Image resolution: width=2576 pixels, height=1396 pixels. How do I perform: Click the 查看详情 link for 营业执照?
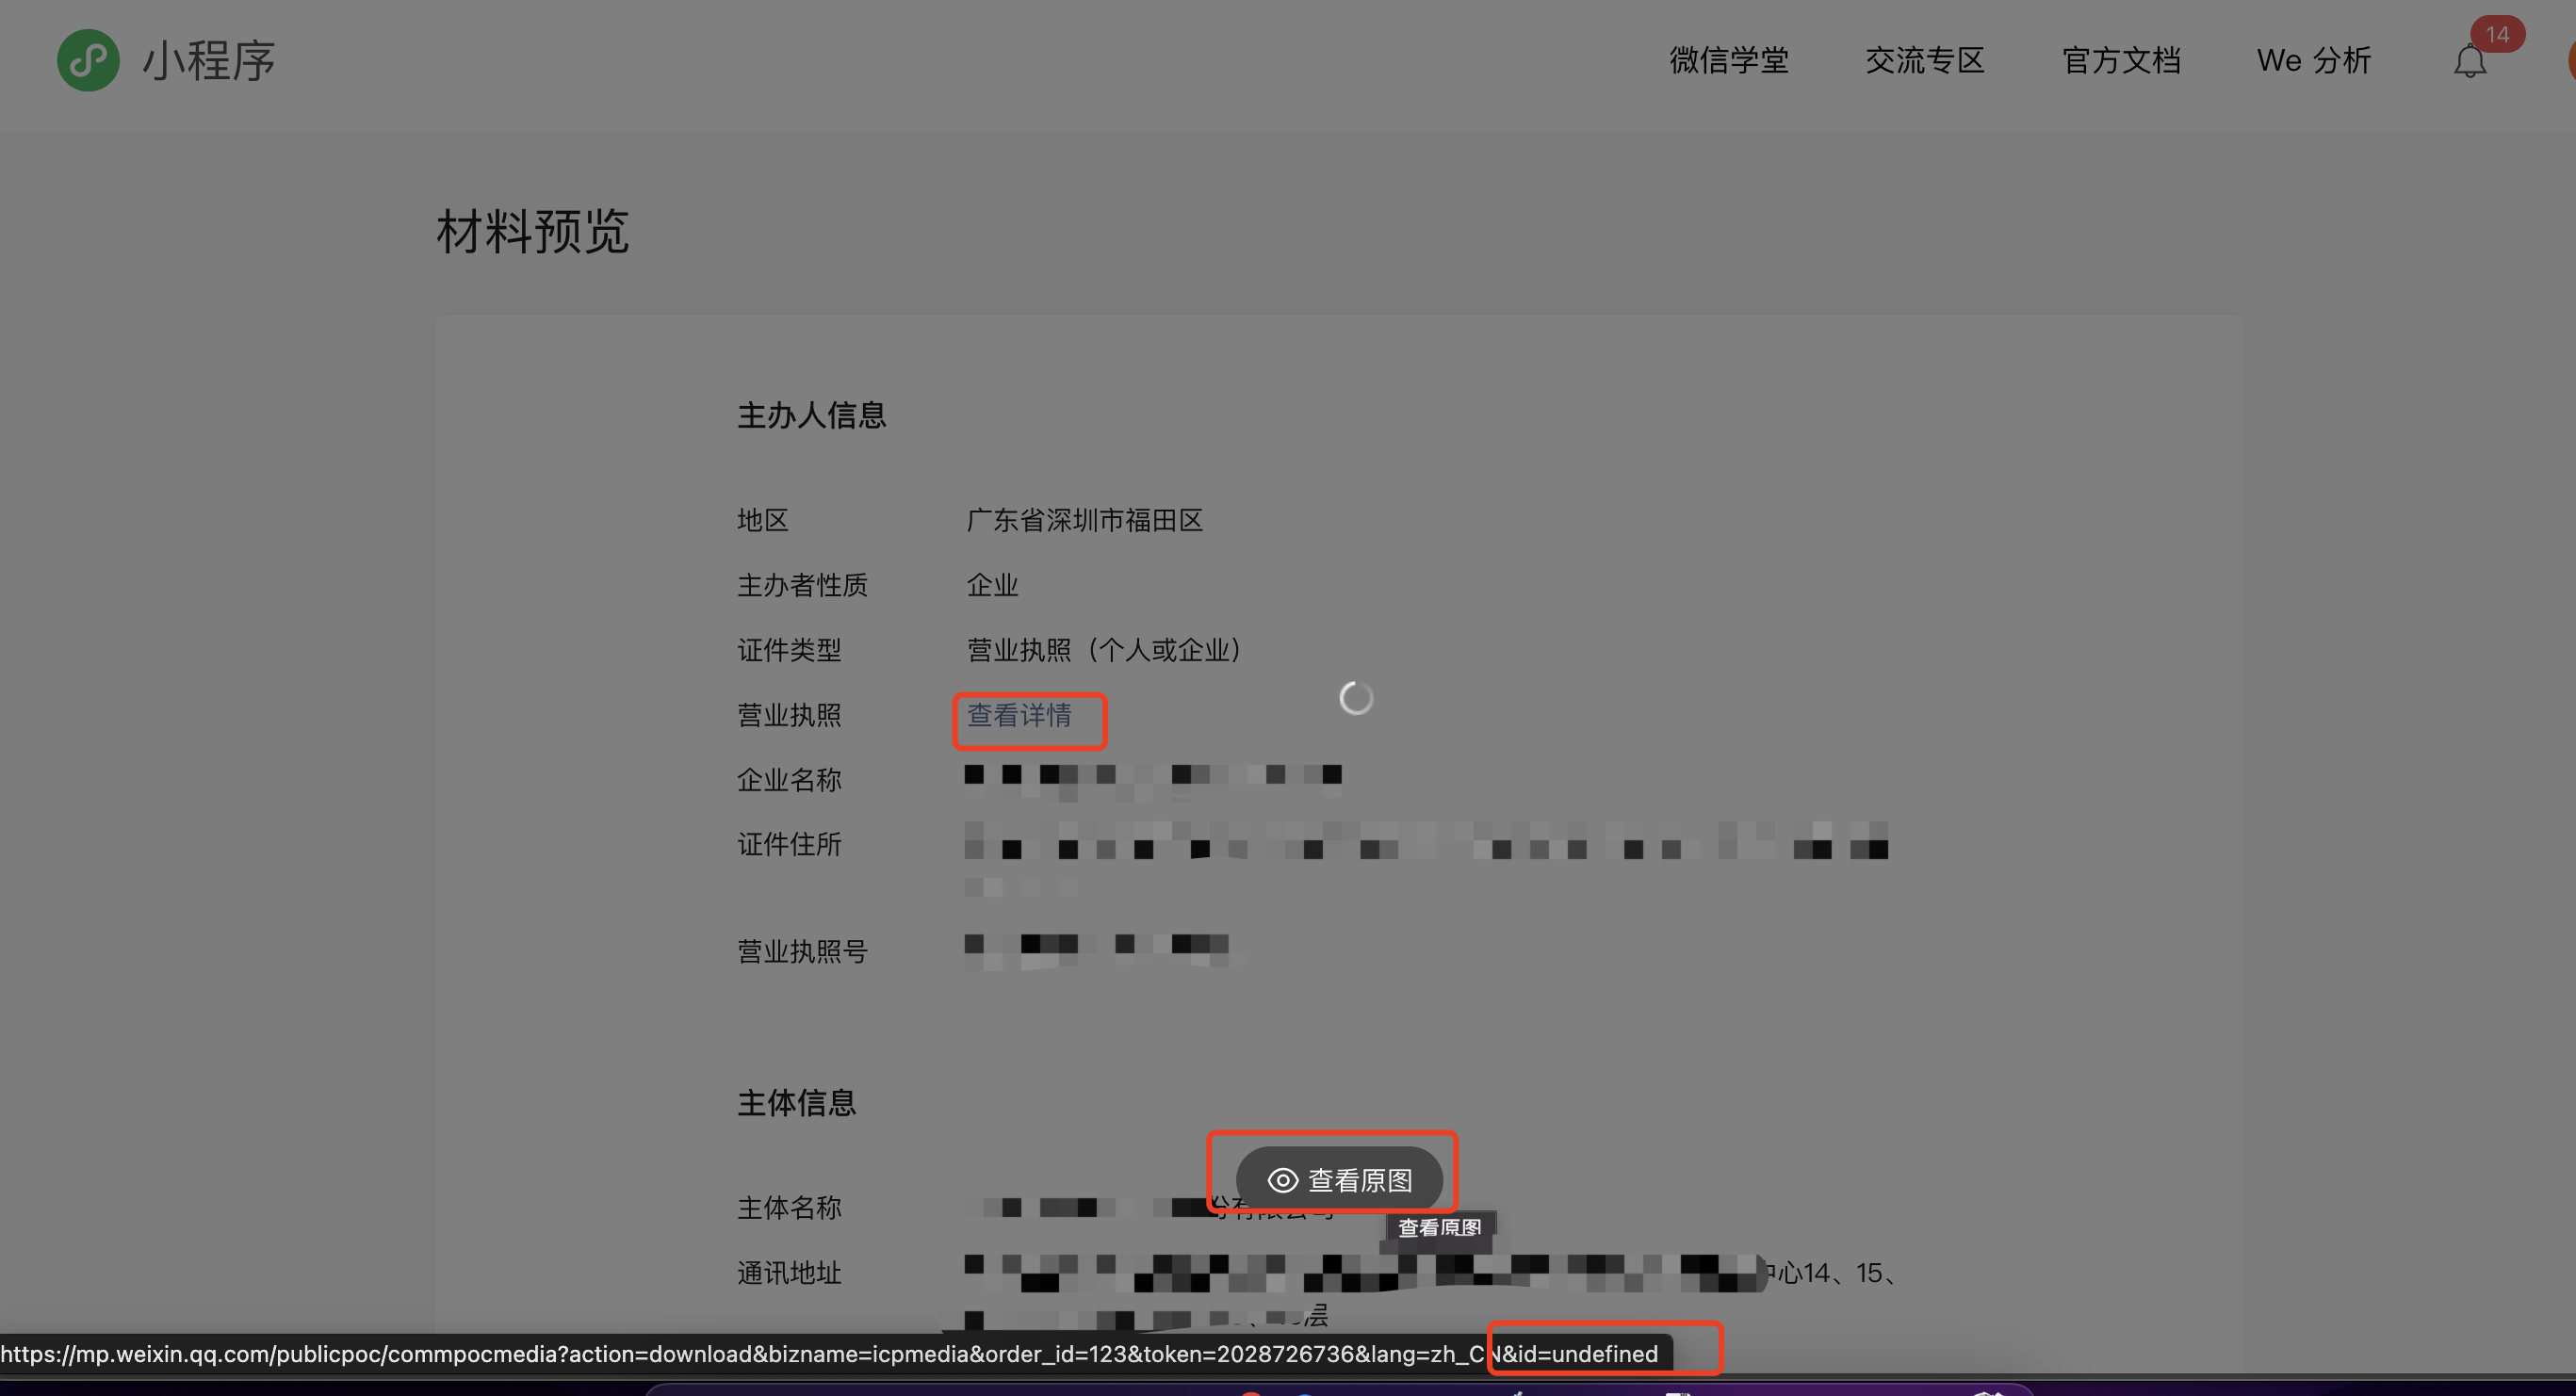point(1019,715)
